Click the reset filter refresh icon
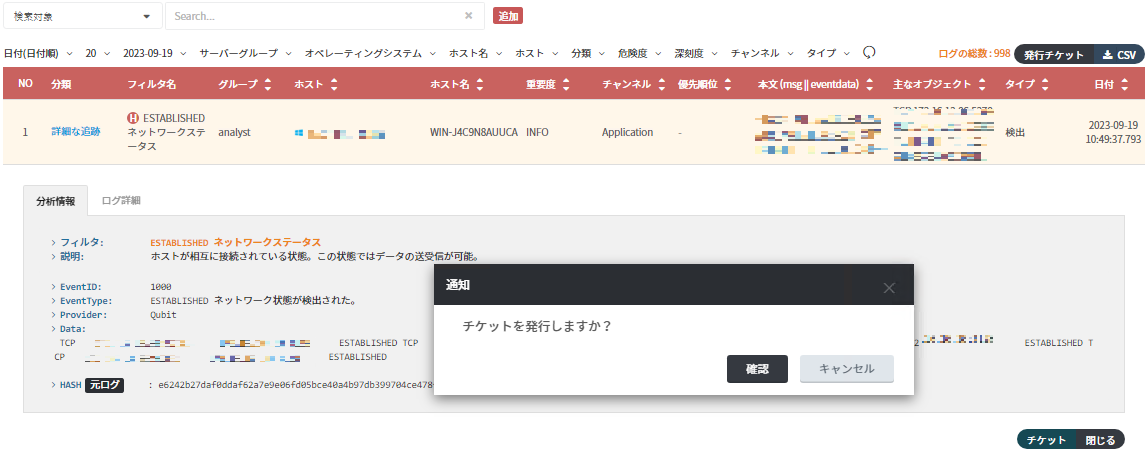The width and height of the screenshot is (1146, 454). [x=869, y=53]
